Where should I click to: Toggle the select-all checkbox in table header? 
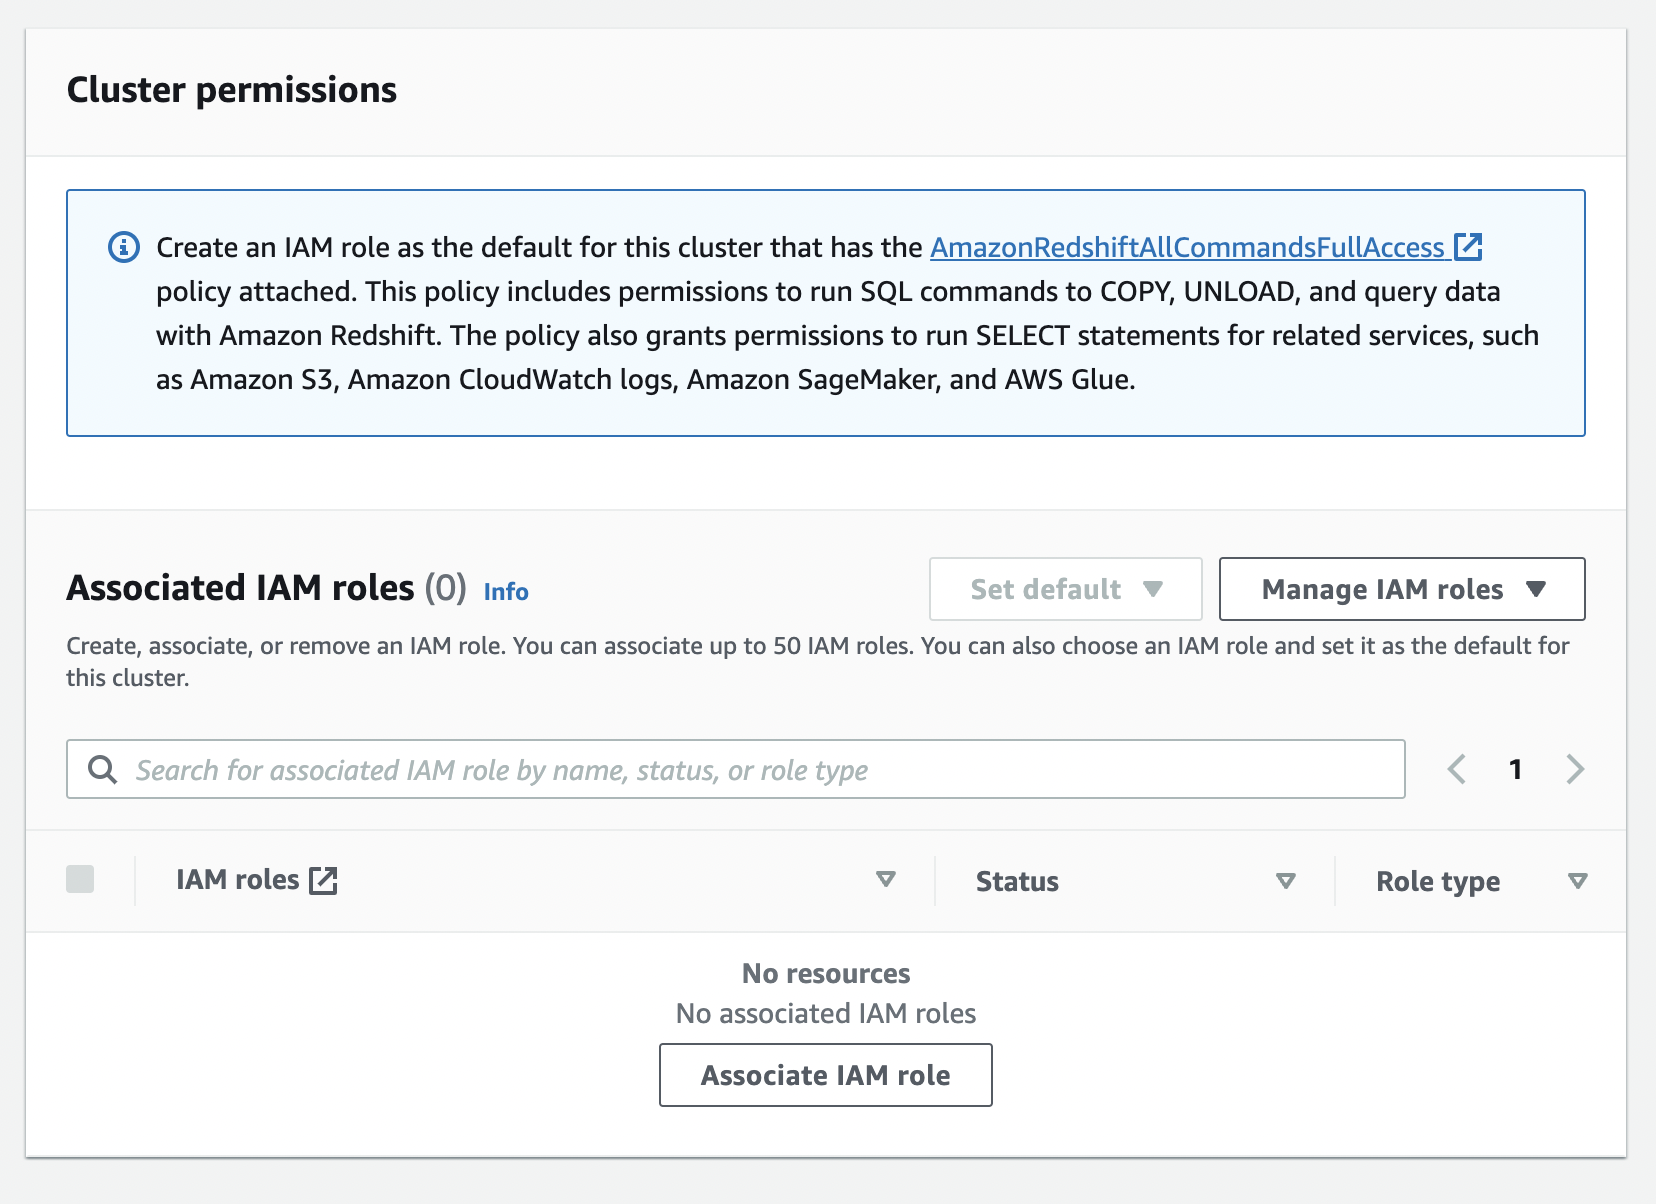(x=80, y=880)
